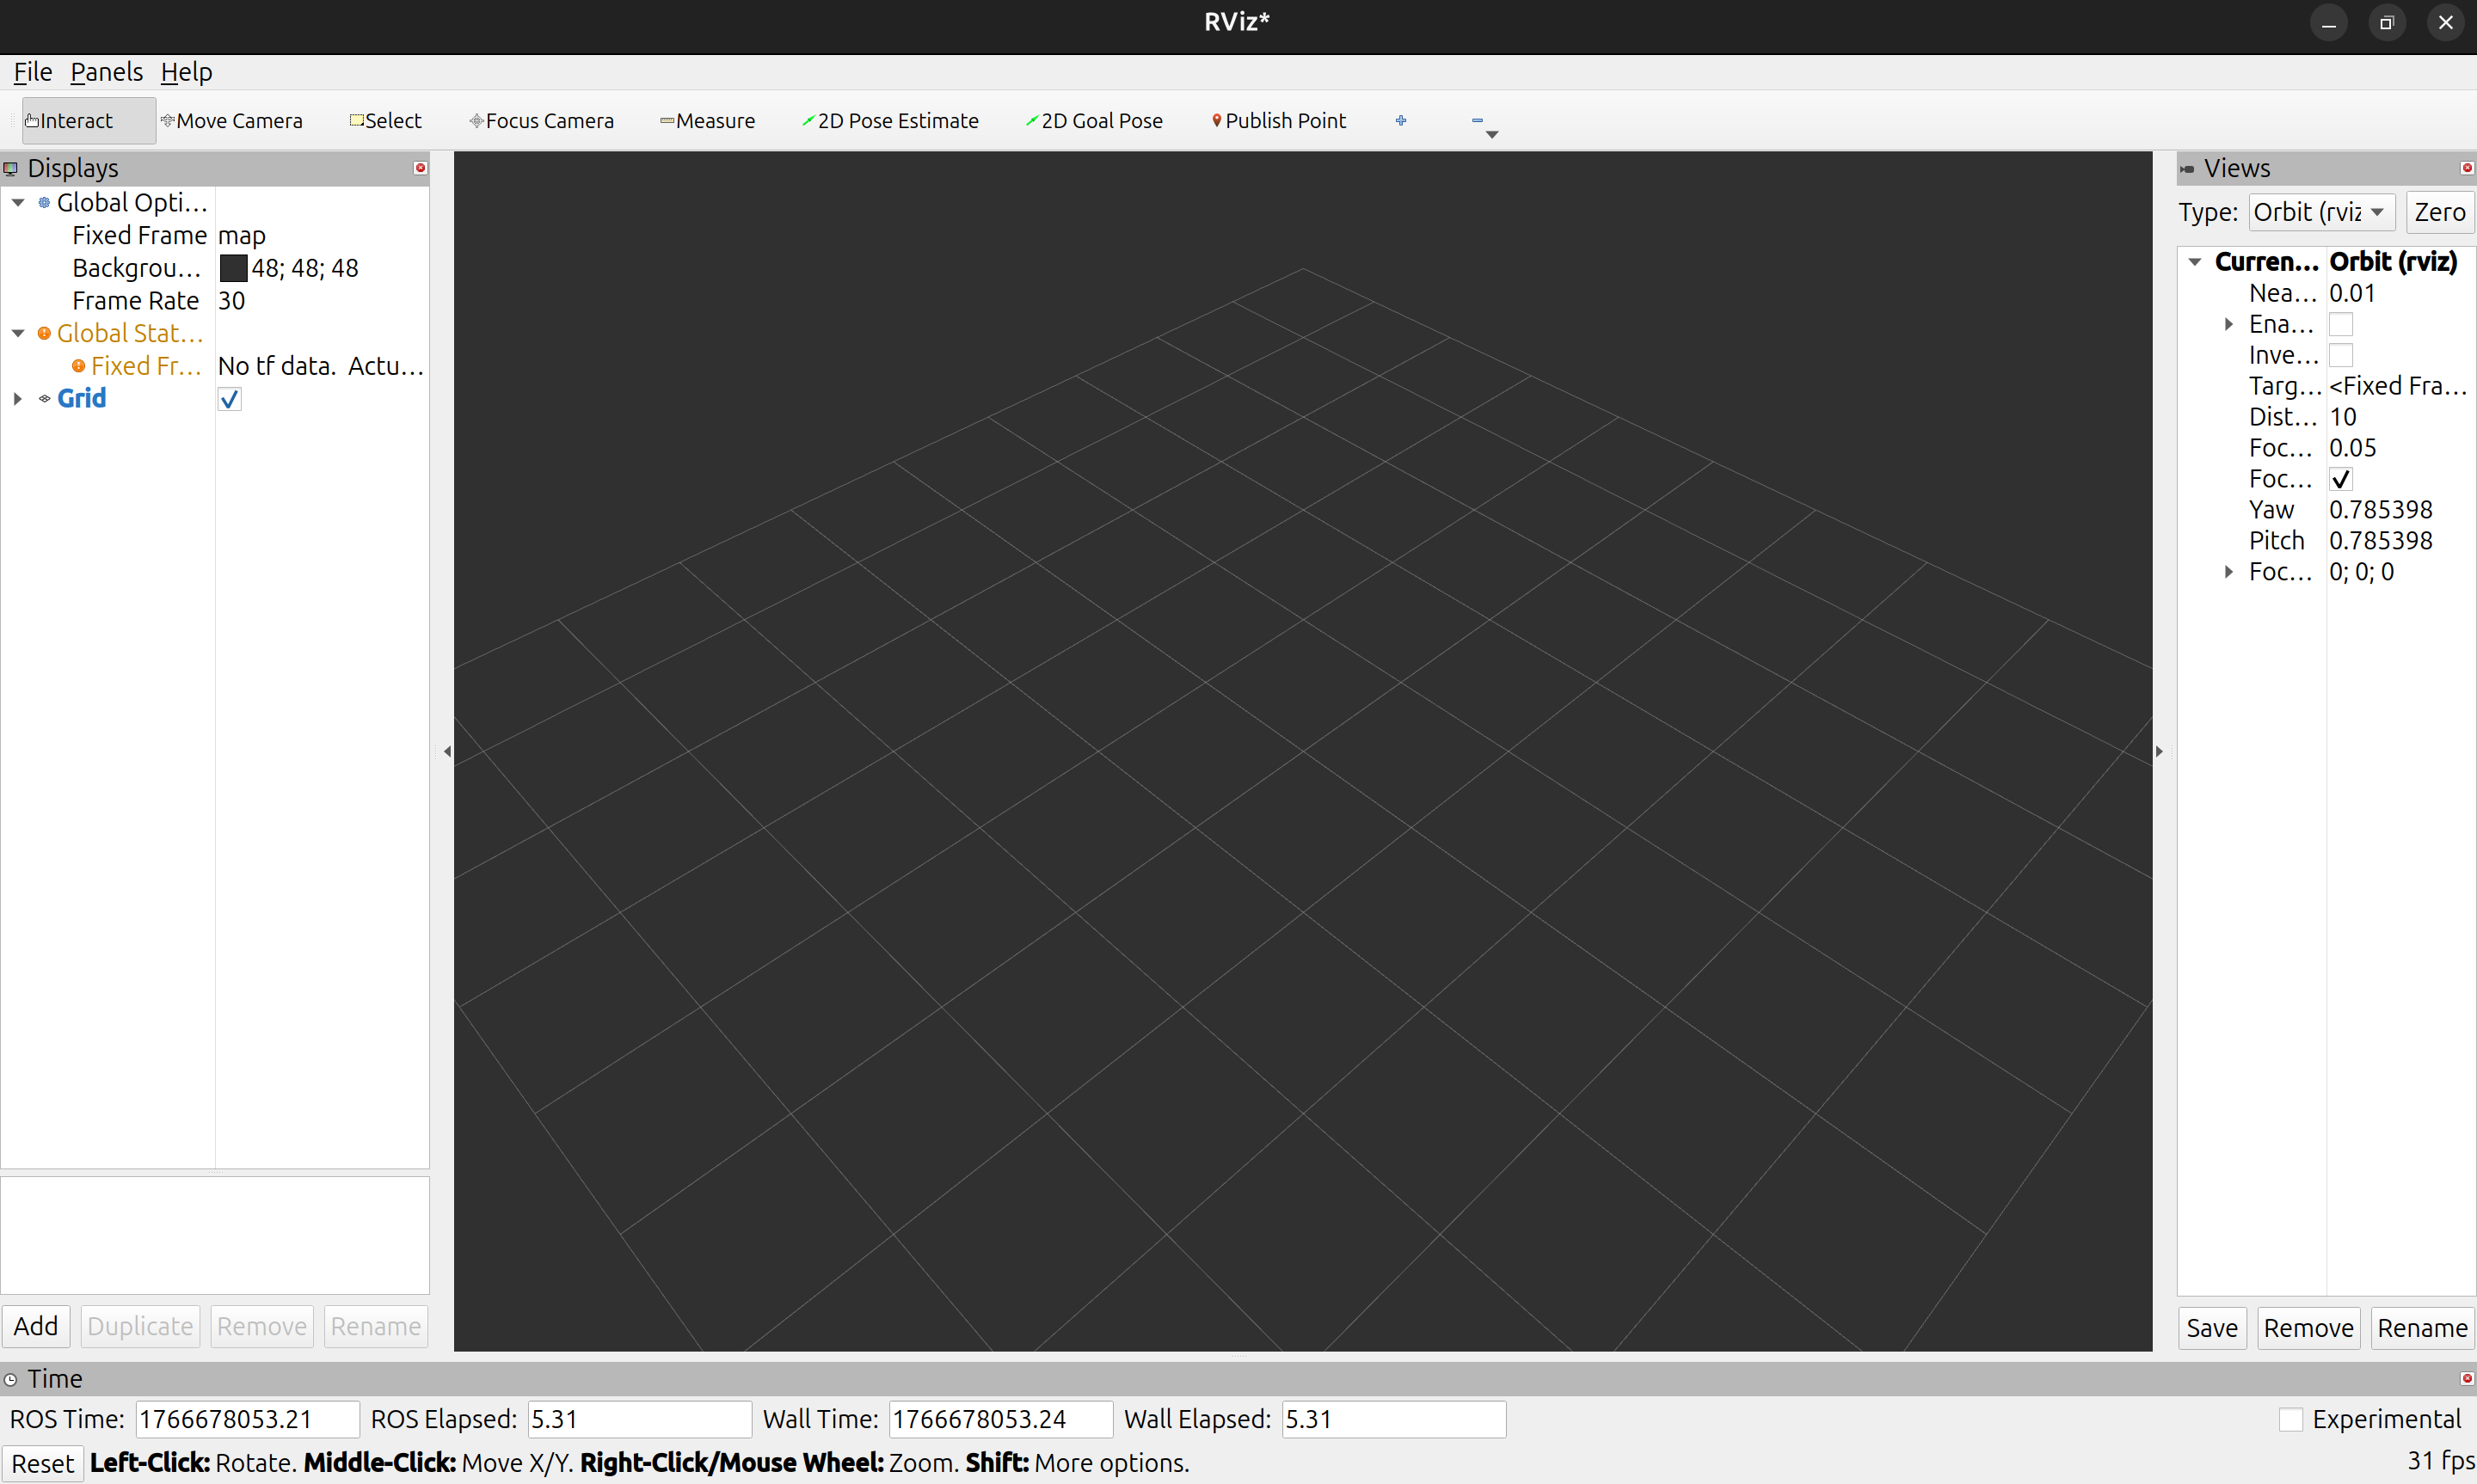Close the Time panel
Viewport: 2477px width, 1484px height.
(x=2467, y=1379)
